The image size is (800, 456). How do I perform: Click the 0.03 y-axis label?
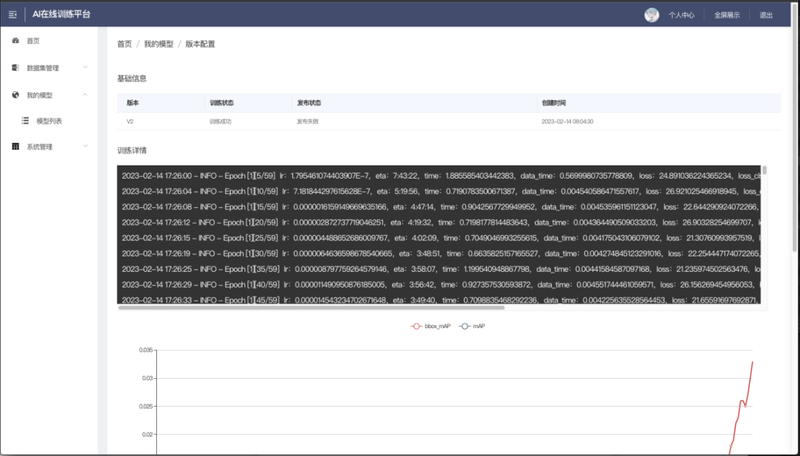pyautogui.click(x=147, y=378)
